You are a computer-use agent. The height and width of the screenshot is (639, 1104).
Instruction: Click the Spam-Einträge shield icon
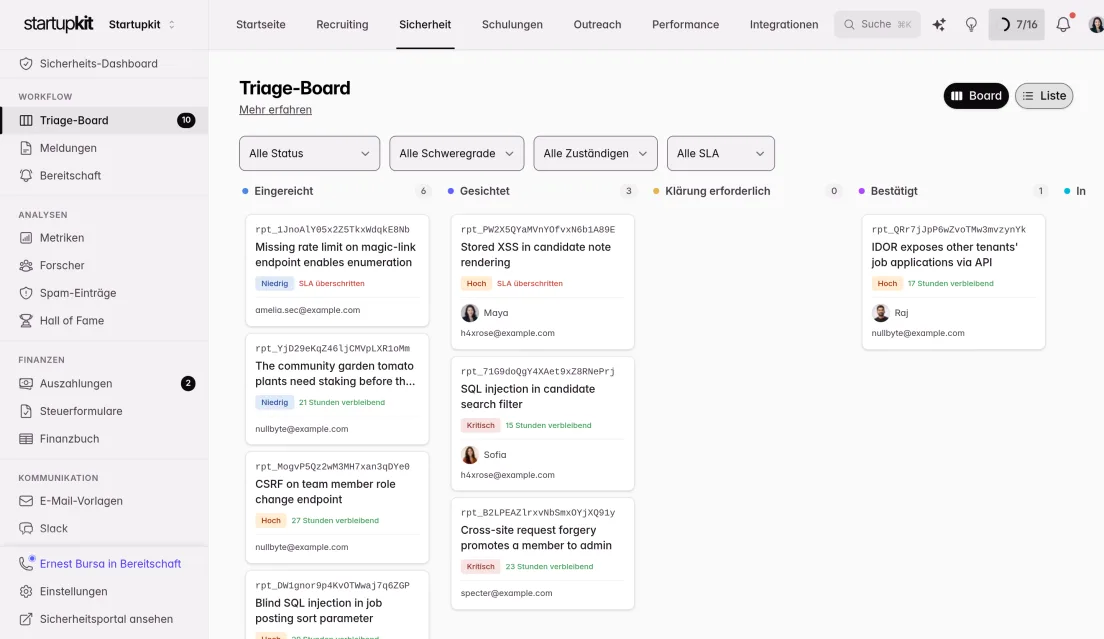pyautogui.click(x=26, y=293)
